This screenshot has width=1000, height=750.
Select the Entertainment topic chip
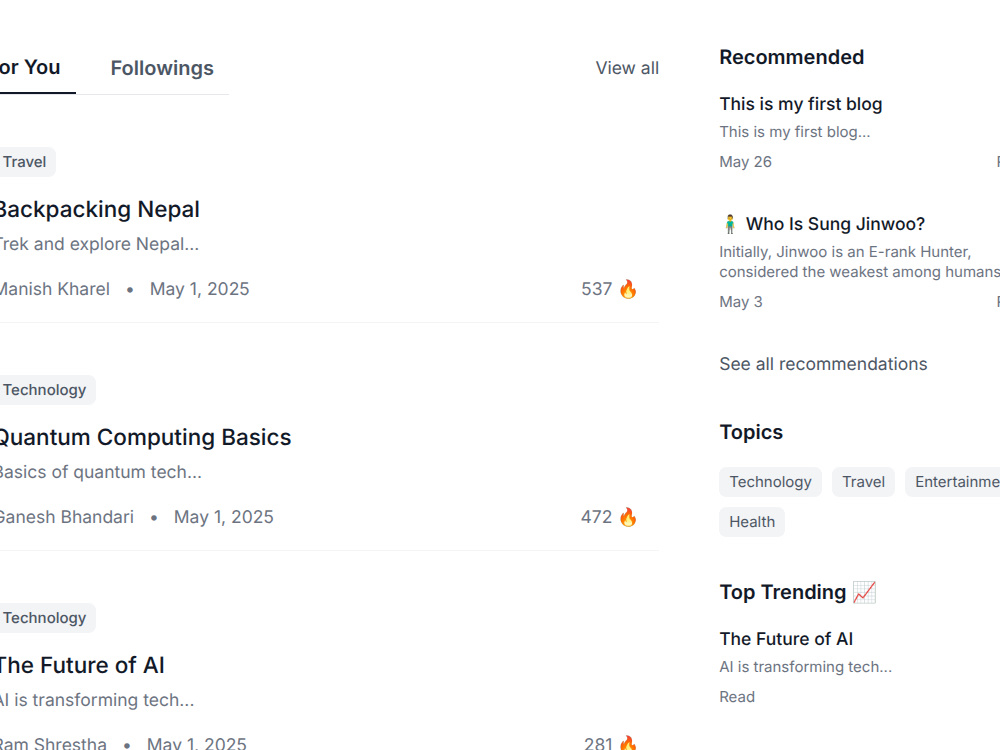click(x=953, y=482)
